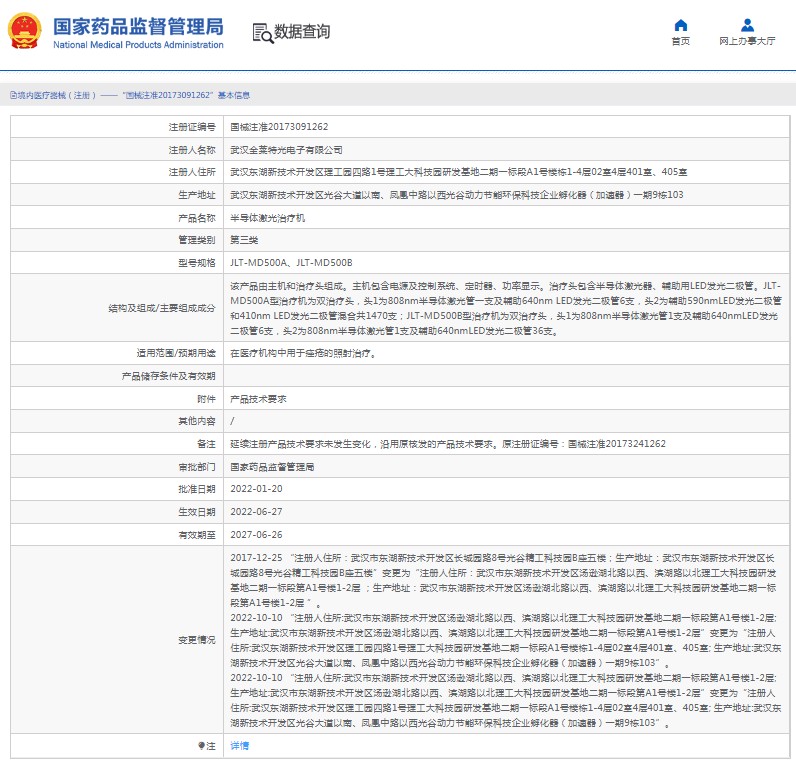Viewport: 796px width, 764px height.
Task: Open the 网上办事大厅 user icon
Action: 747,25
